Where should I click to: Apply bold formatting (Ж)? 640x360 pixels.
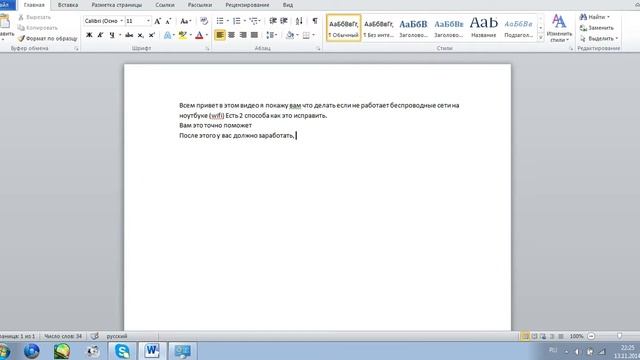point(89,36)
